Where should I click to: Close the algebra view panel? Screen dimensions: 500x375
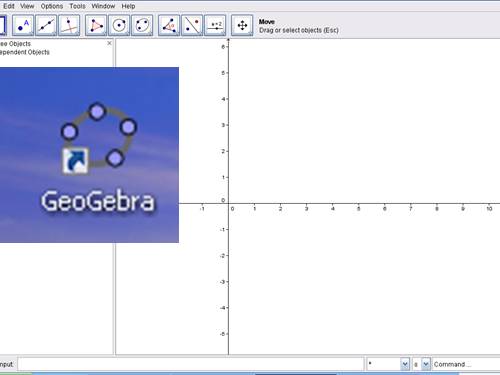pos(109,43)
